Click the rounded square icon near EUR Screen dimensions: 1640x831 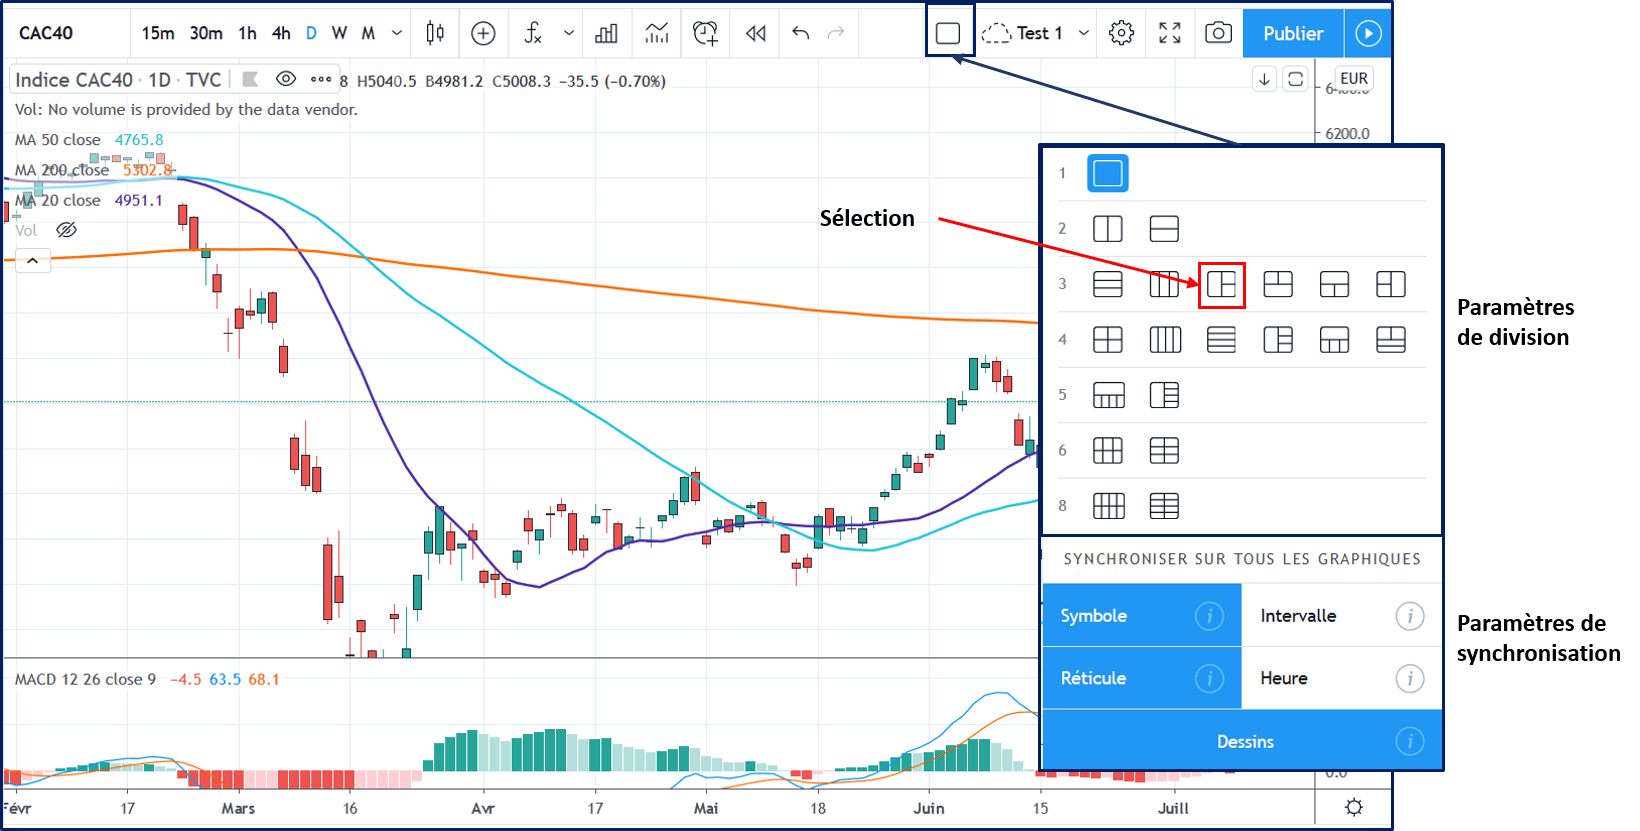click(x=1296, y=79)
